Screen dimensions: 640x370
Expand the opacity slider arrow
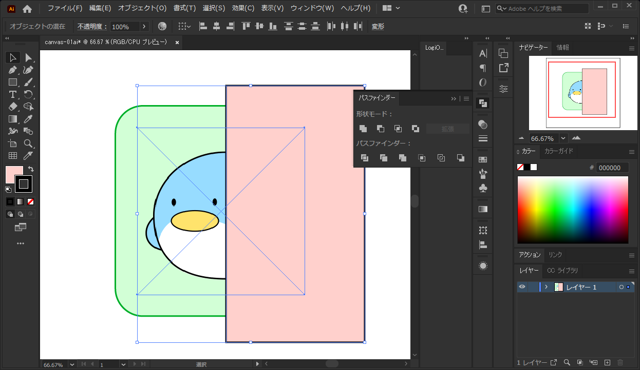tap(144, 27)
